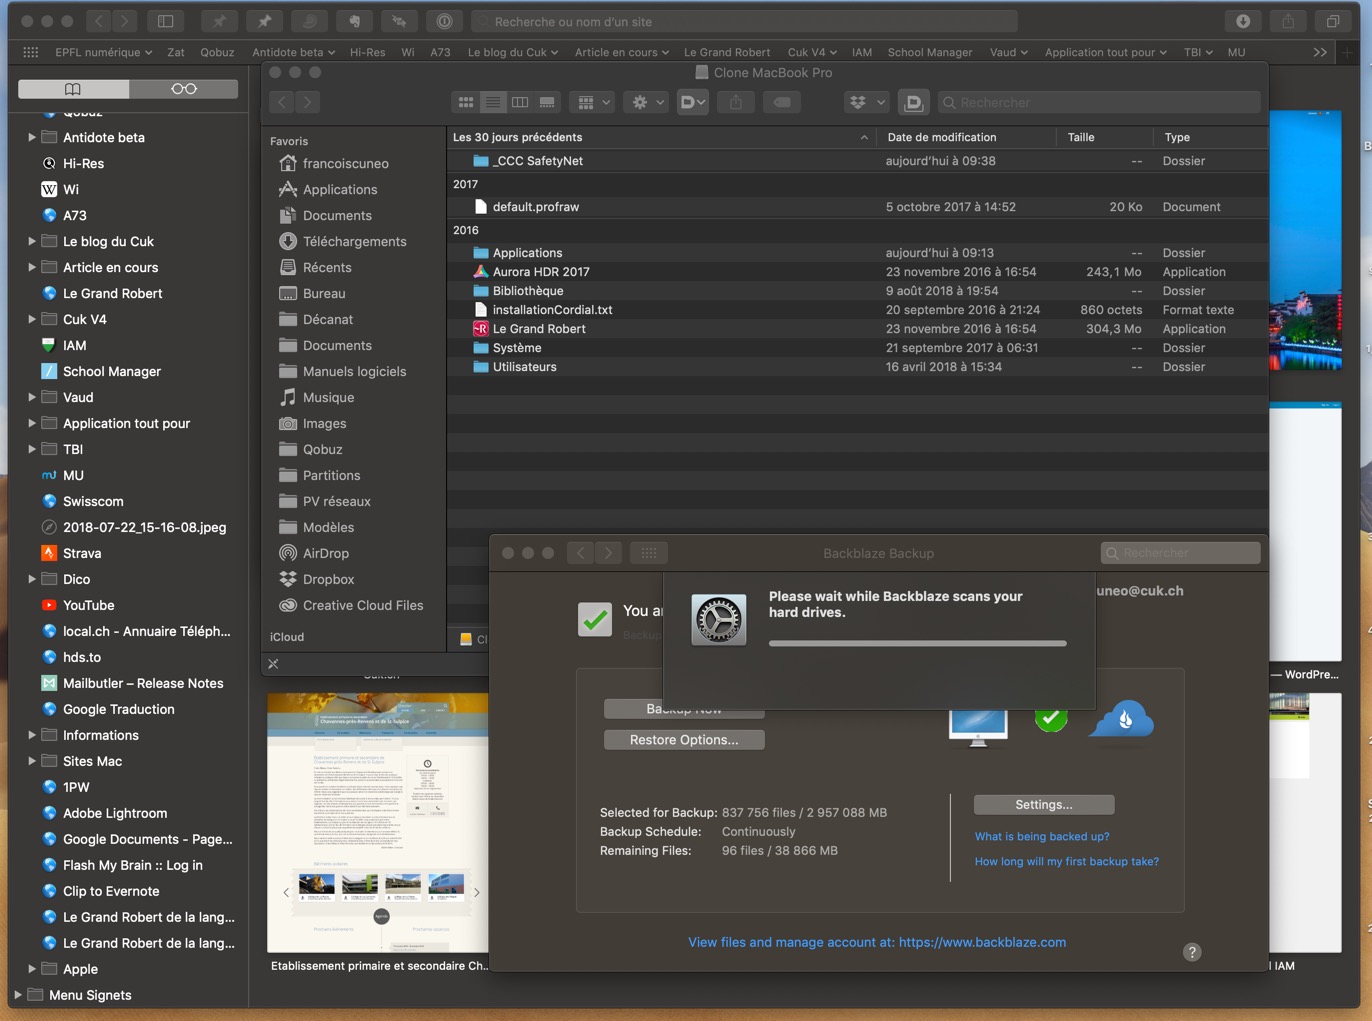Select Aurora HDR 2017 application row
Viewport: 1372px width, 1021px height.
point(857,272)
